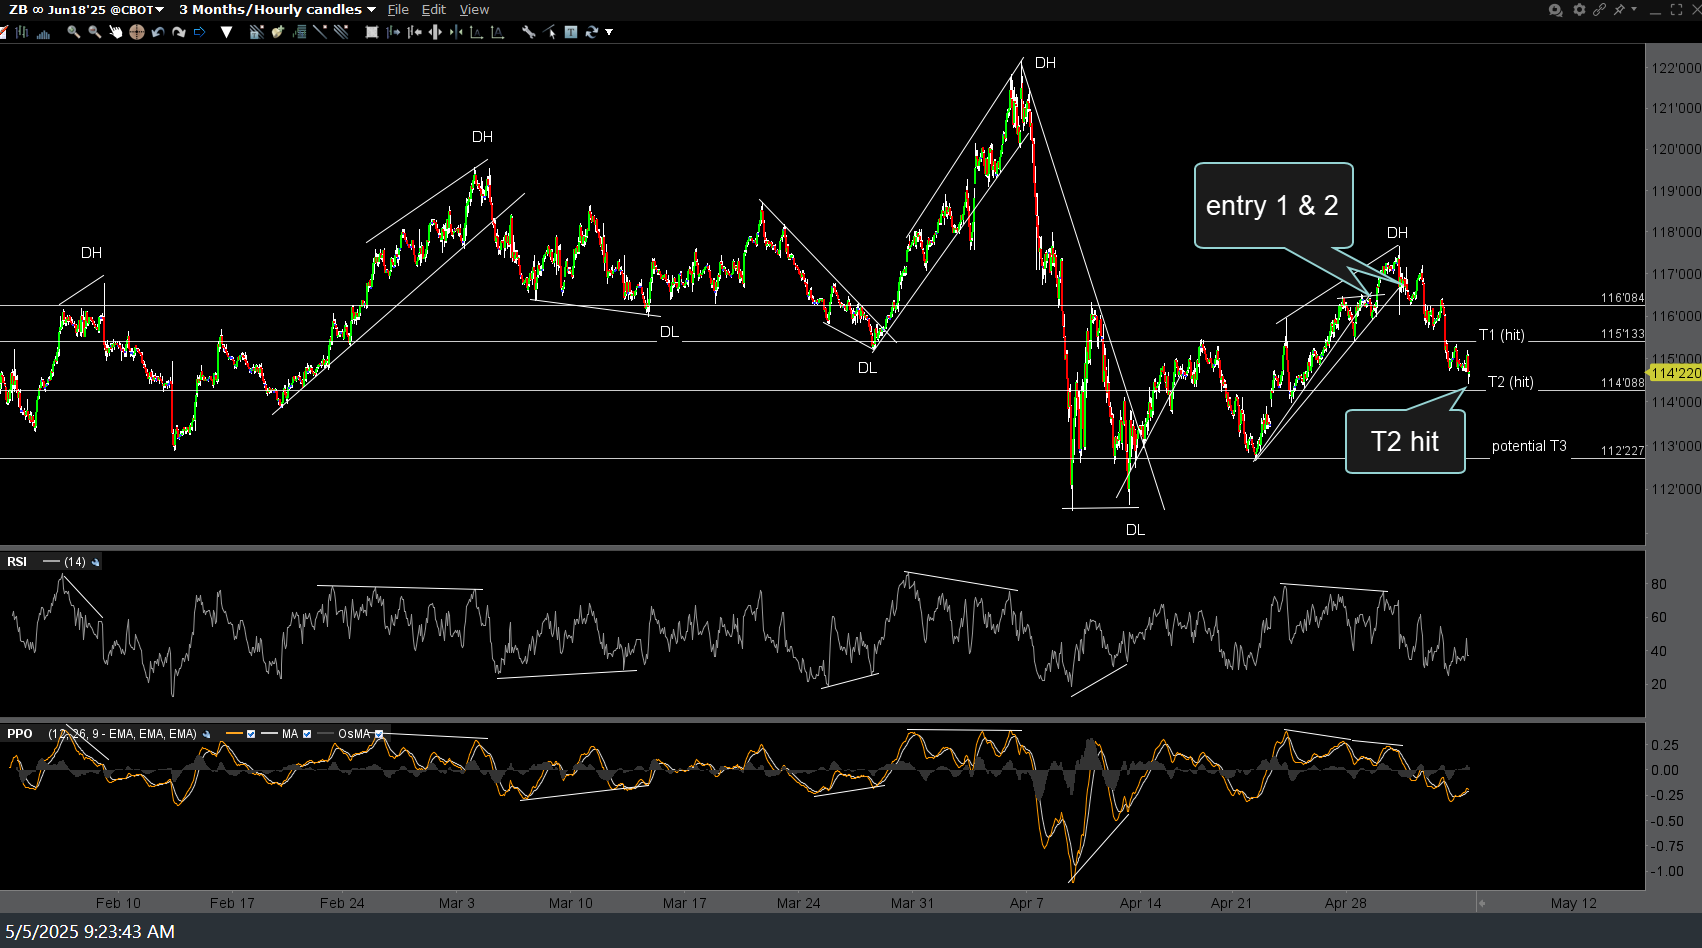Click the zoom in magnifier icon
This screenshot has height=948, width=1702.
(x=73, y=32)
